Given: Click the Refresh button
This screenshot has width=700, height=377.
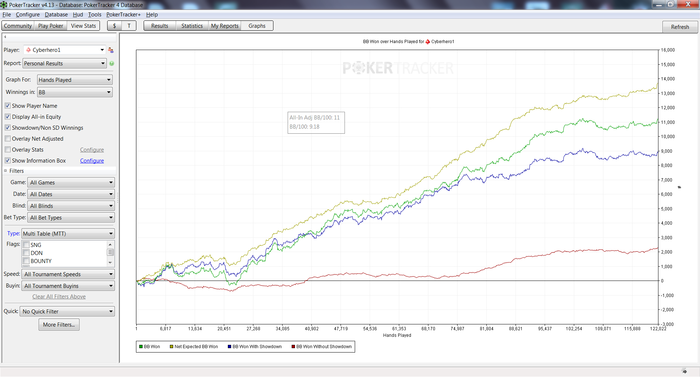Looking at the screenshot, I should 680,27.
